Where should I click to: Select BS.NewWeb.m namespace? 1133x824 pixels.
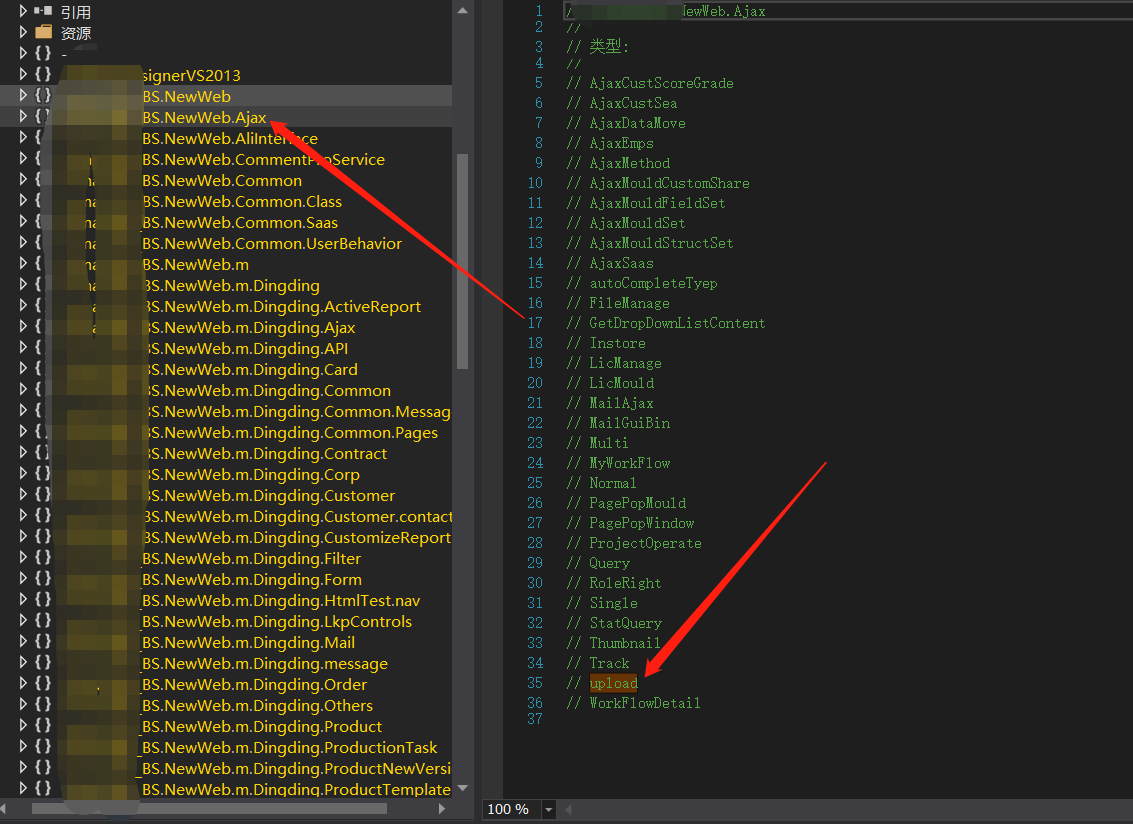(196, 264)
